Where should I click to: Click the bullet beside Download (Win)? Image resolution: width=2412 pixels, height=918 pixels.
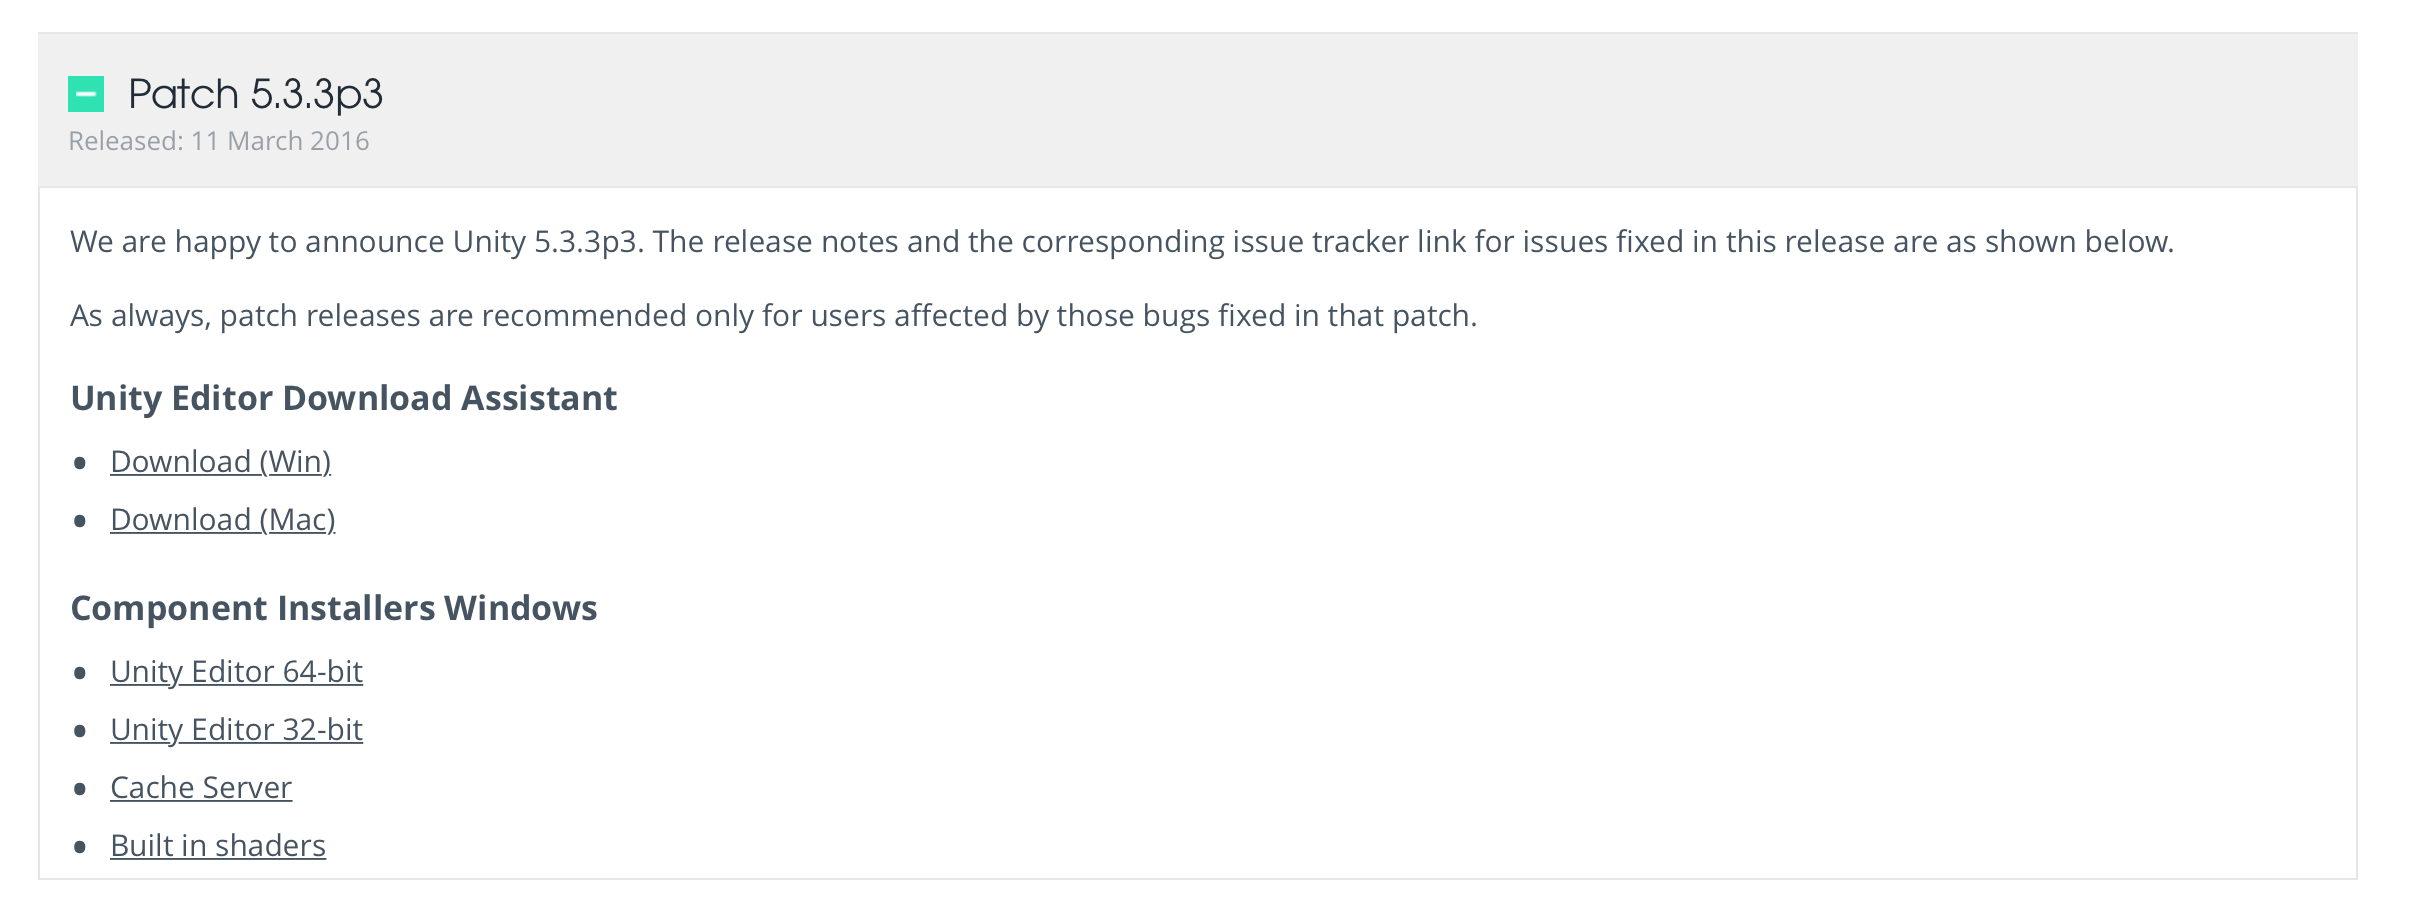[81, 463]
